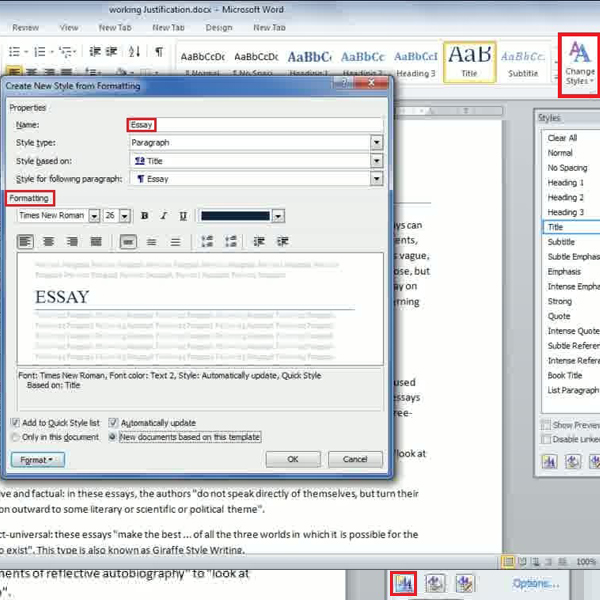Decrease indent in style dialog
The width and height of the screenshot is (600, 600).
click(259, 241)
